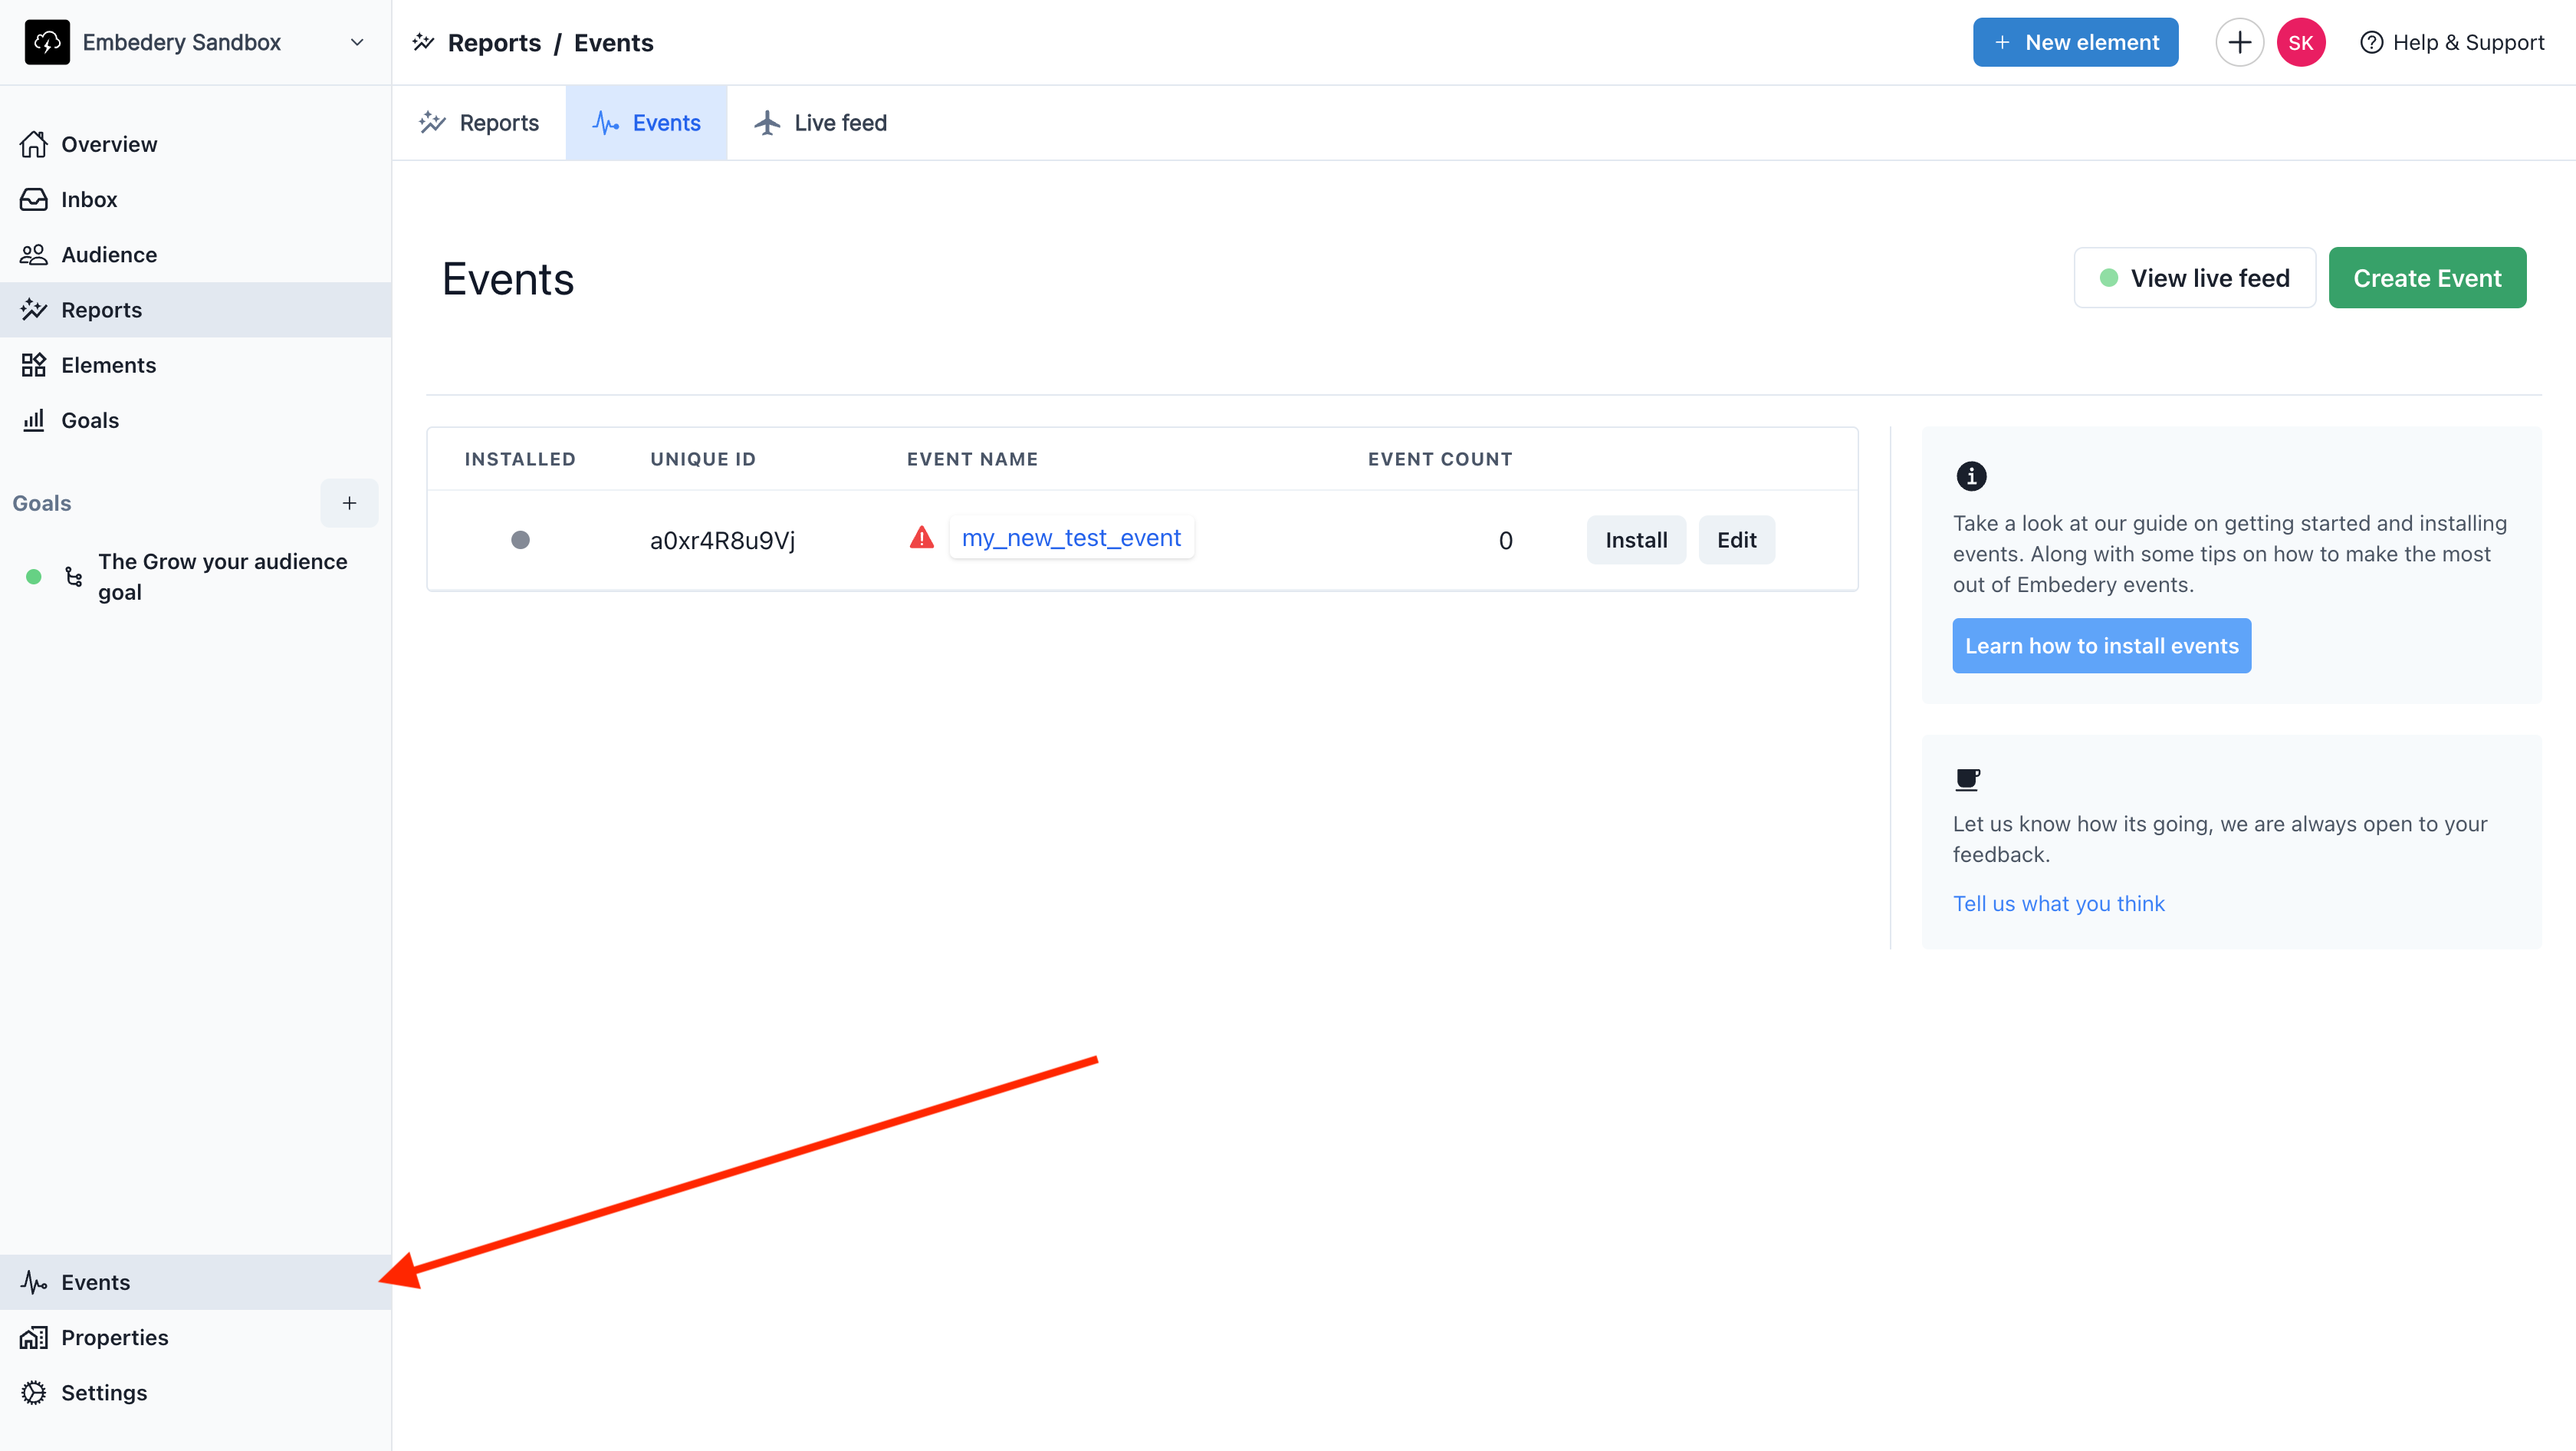The width and height of the screenshot is (2576, 1451).
Task: Switch to the Reports tab
Action: coord(479,122)
